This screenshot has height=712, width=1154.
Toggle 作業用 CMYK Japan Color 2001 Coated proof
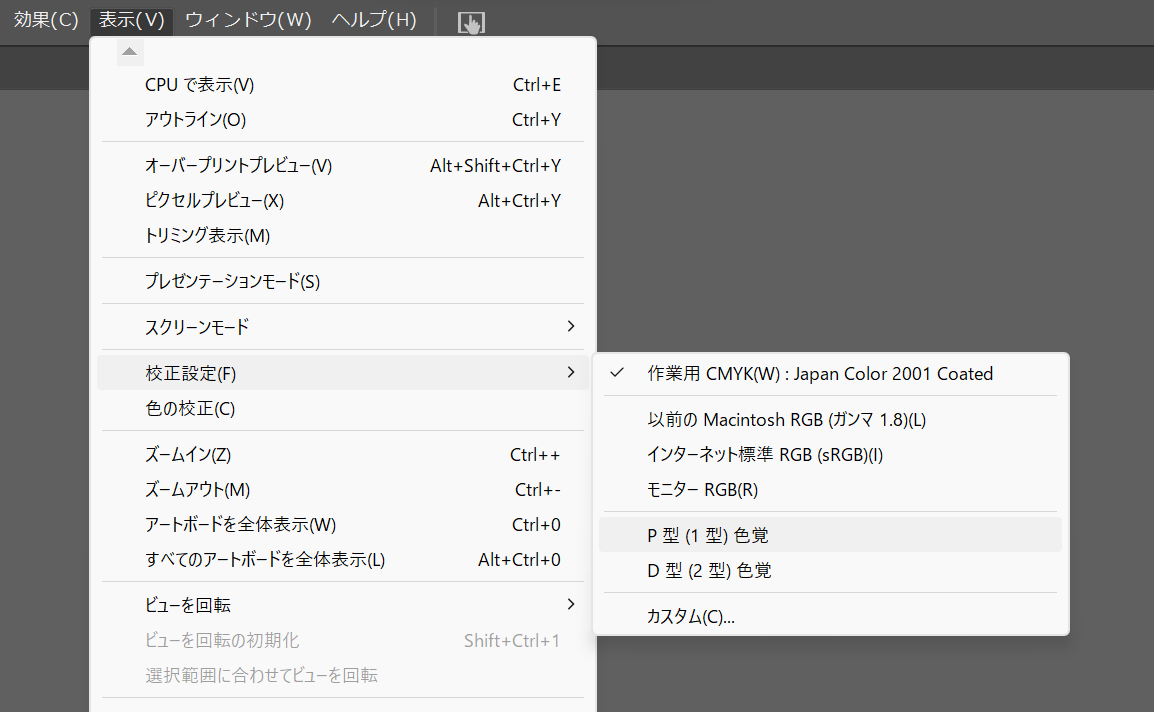[x=820, y=374]
